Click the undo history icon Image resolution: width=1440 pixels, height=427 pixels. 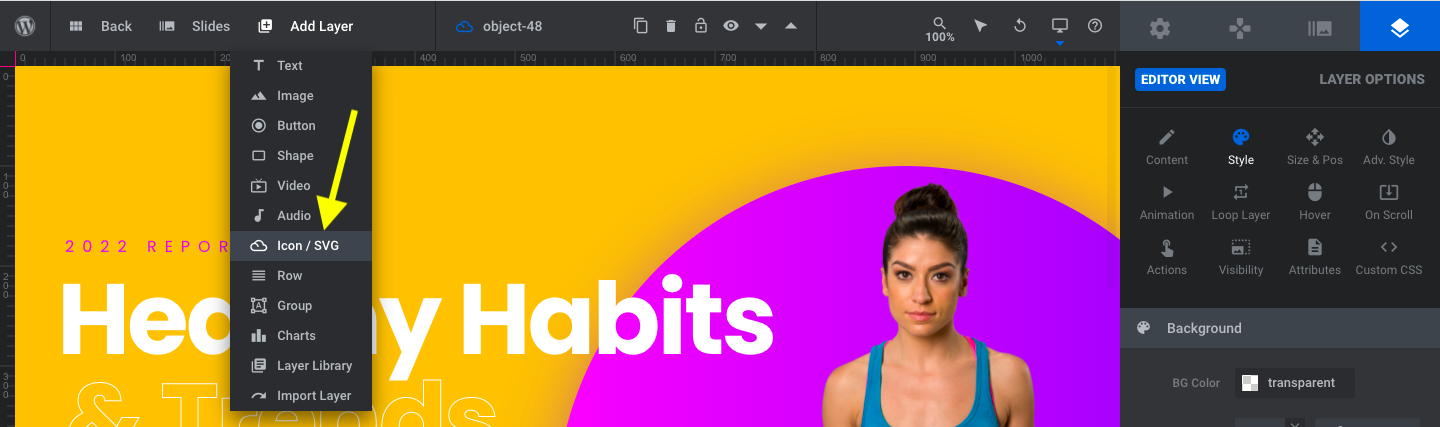(x=1020, y=26)
